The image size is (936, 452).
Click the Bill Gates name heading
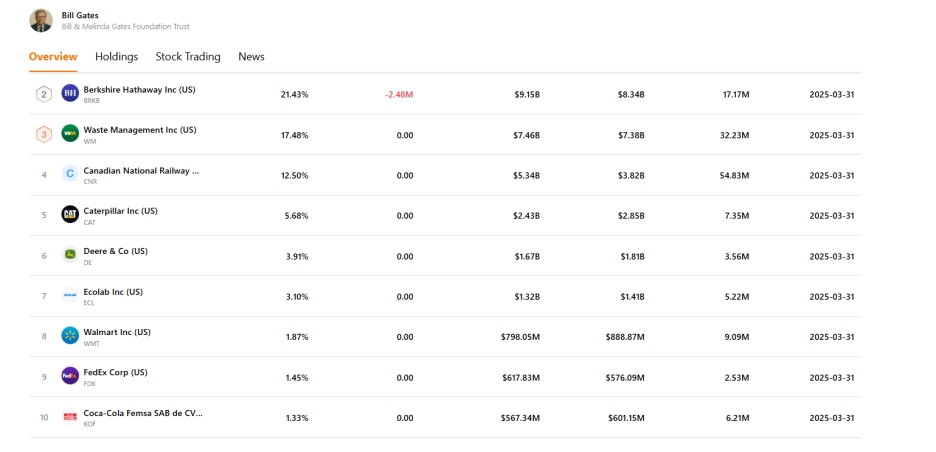pos(80,16)
